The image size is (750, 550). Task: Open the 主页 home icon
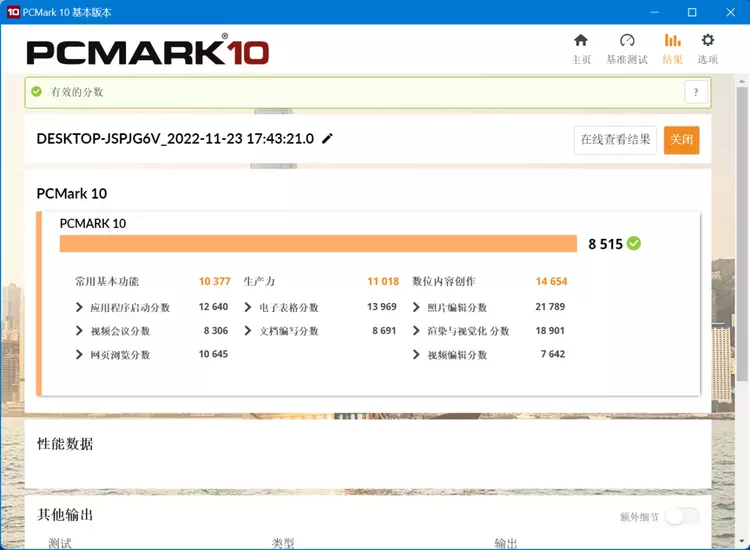pos(581,41)
